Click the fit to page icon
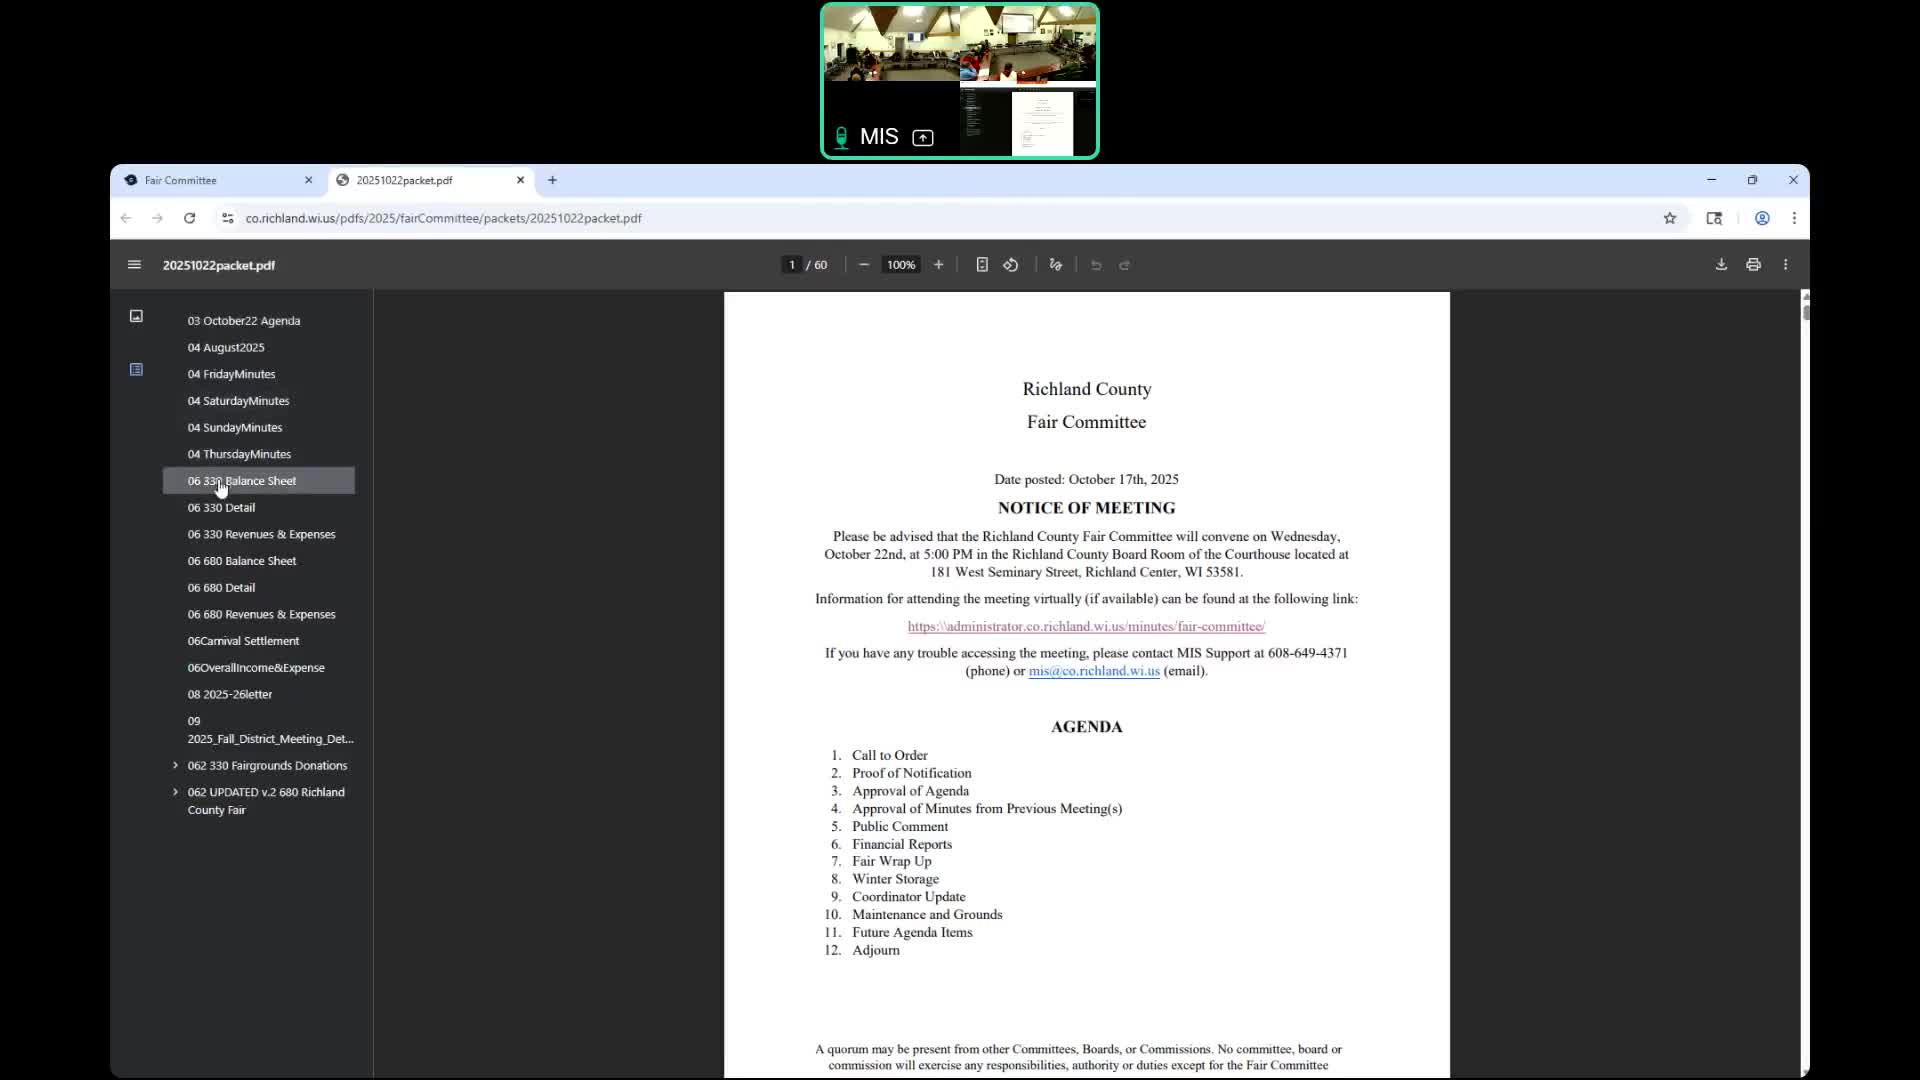 pos(982,265)
